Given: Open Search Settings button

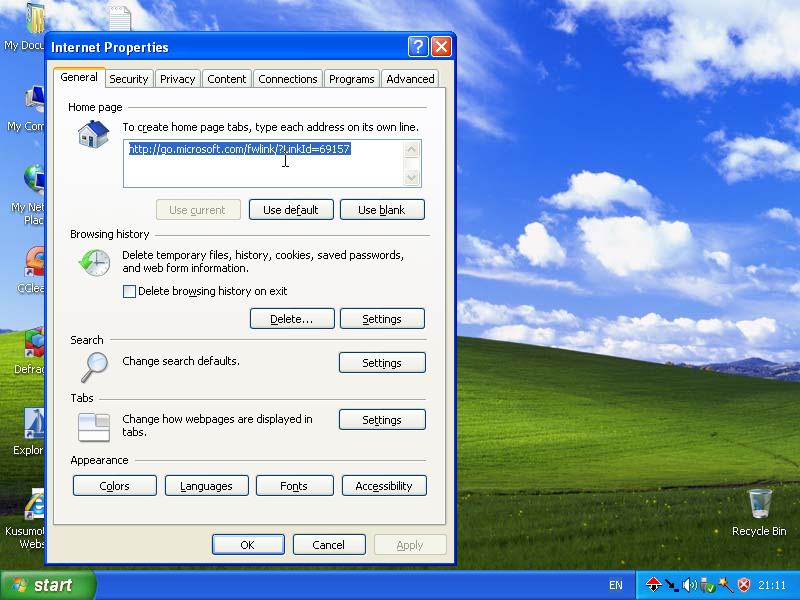Looking at the screenshot, I should (x=382, y=363).
